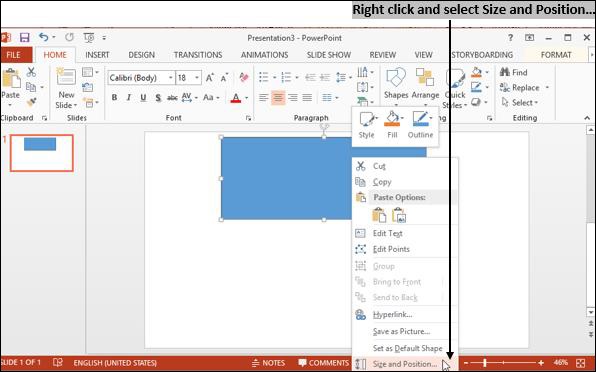
Task: Open the VIEW tab
Action: click(423, 55)
